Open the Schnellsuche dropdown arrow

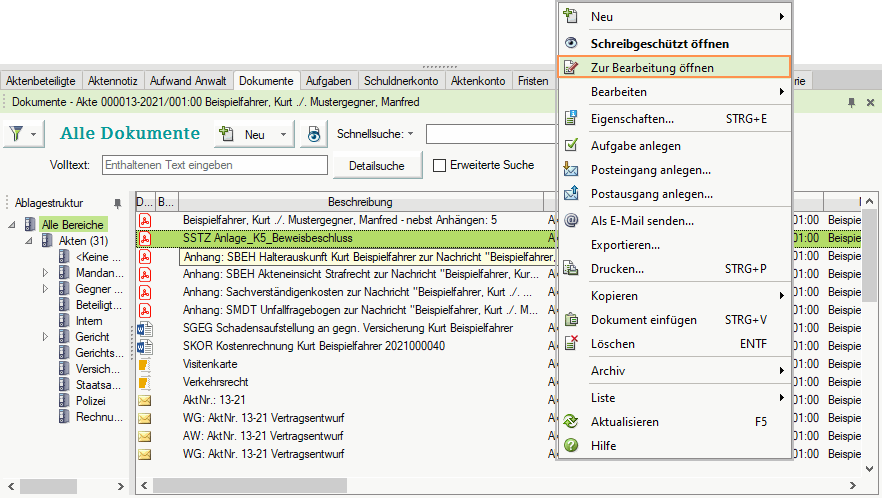coord(408,134)
